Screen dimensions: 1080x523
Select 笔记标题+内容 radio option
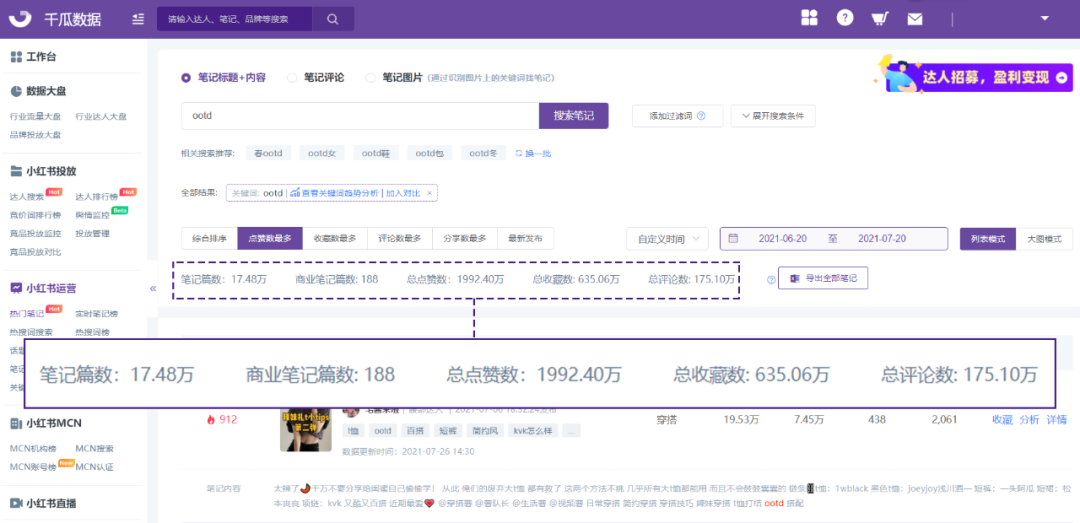point(186,77)
